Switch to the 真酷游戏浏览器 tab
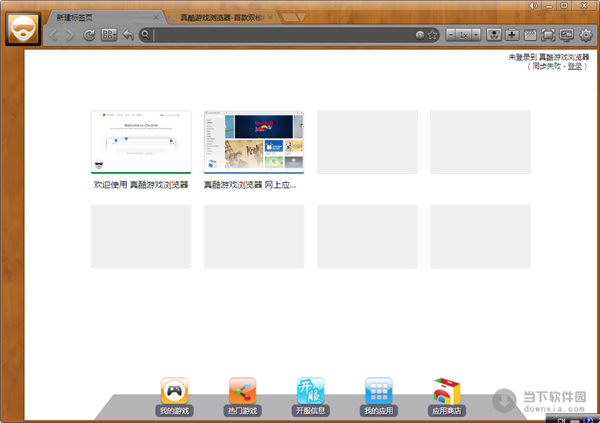Screen dimensions: 600x423 tap(222, 18)
